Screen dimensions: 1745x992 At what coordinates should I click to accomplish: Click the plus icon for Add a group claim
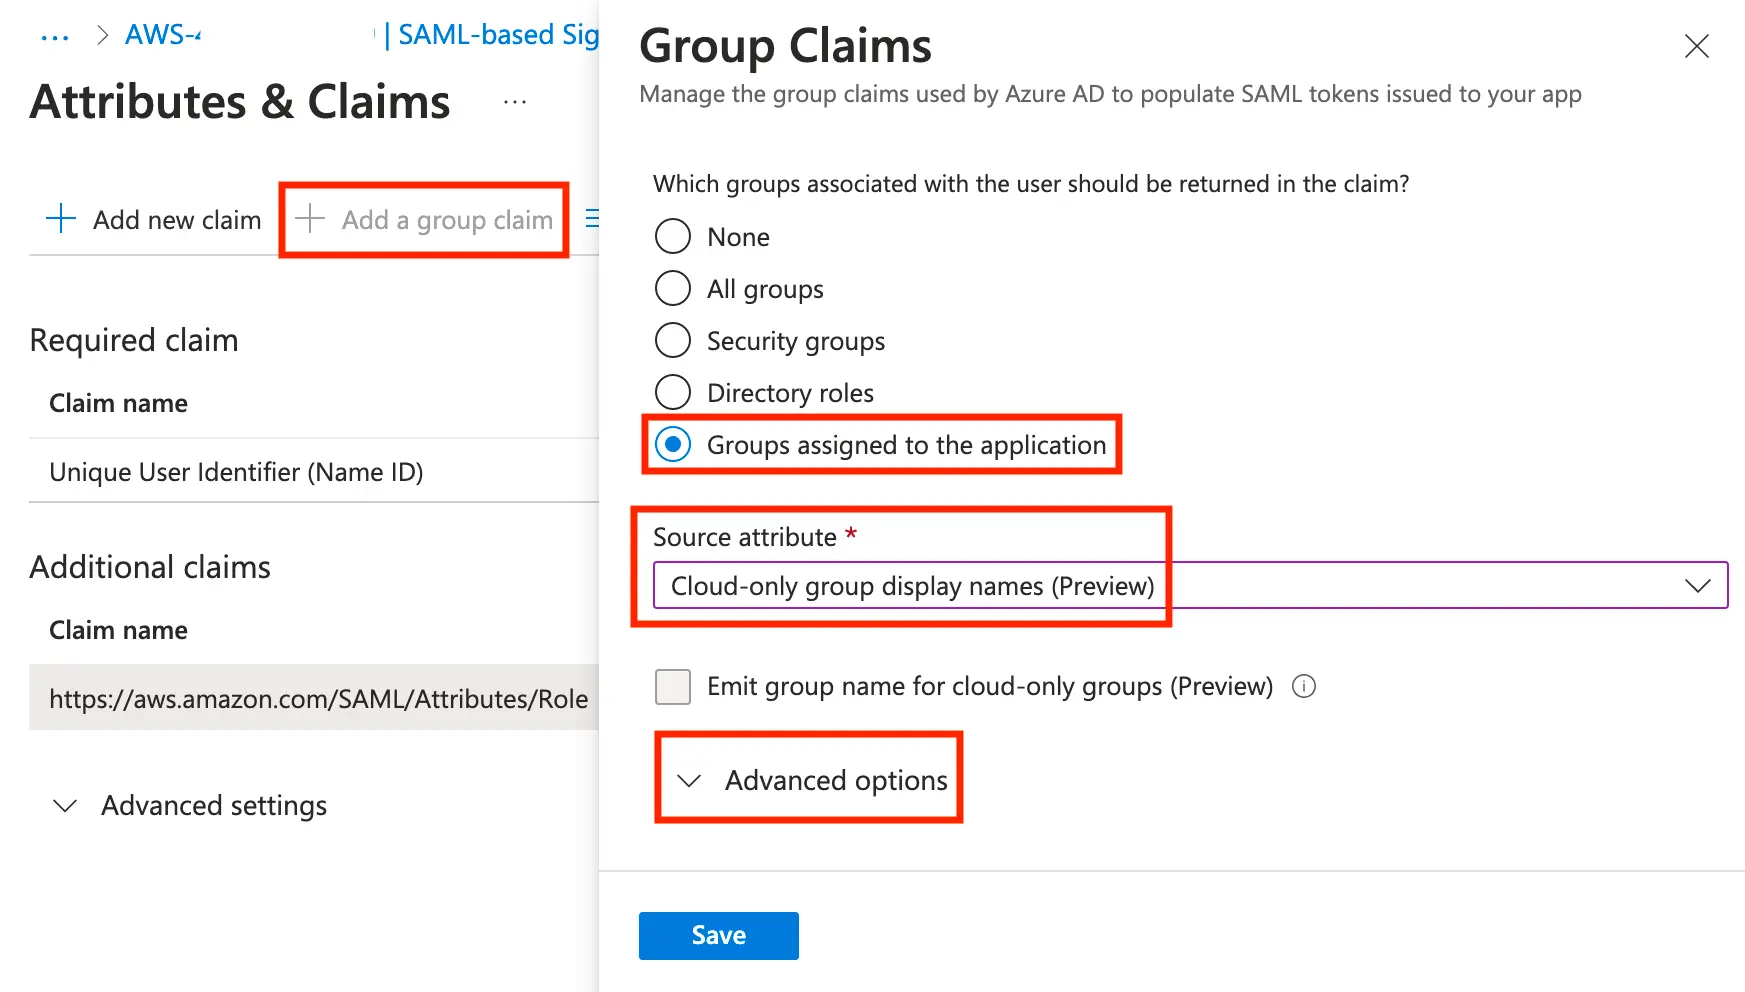click(310, 219)
